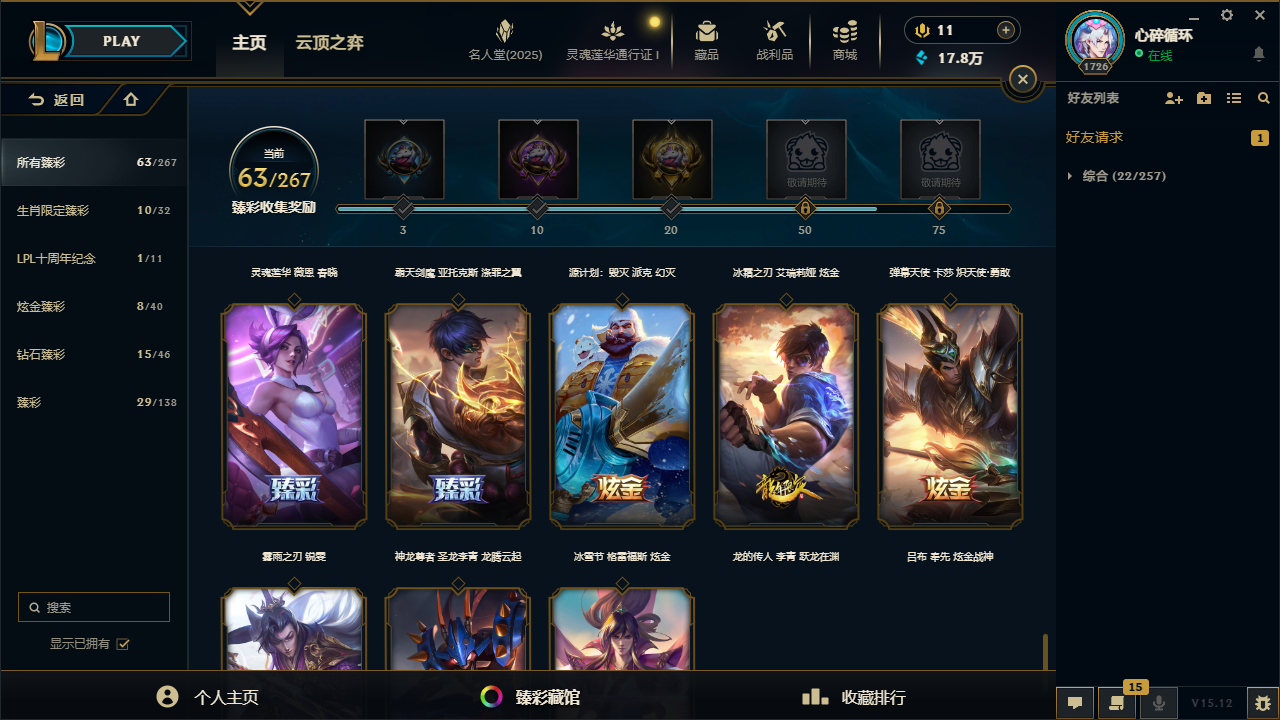The width and height of the screenshot is (1280, 720).
Task: Open the bug report icon
Action: click(1263, 703)
